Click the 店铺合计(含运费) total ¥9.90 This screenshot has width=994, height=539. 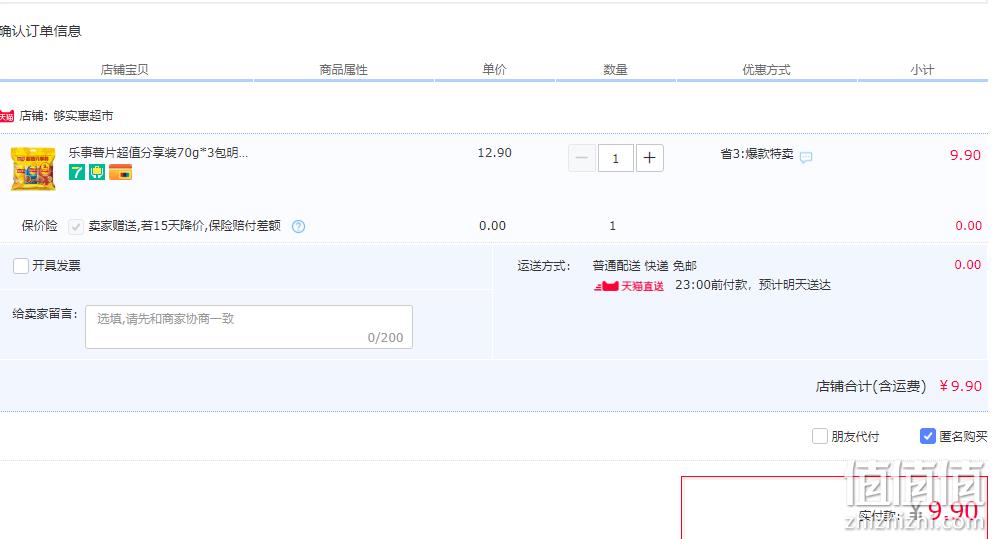960,386
